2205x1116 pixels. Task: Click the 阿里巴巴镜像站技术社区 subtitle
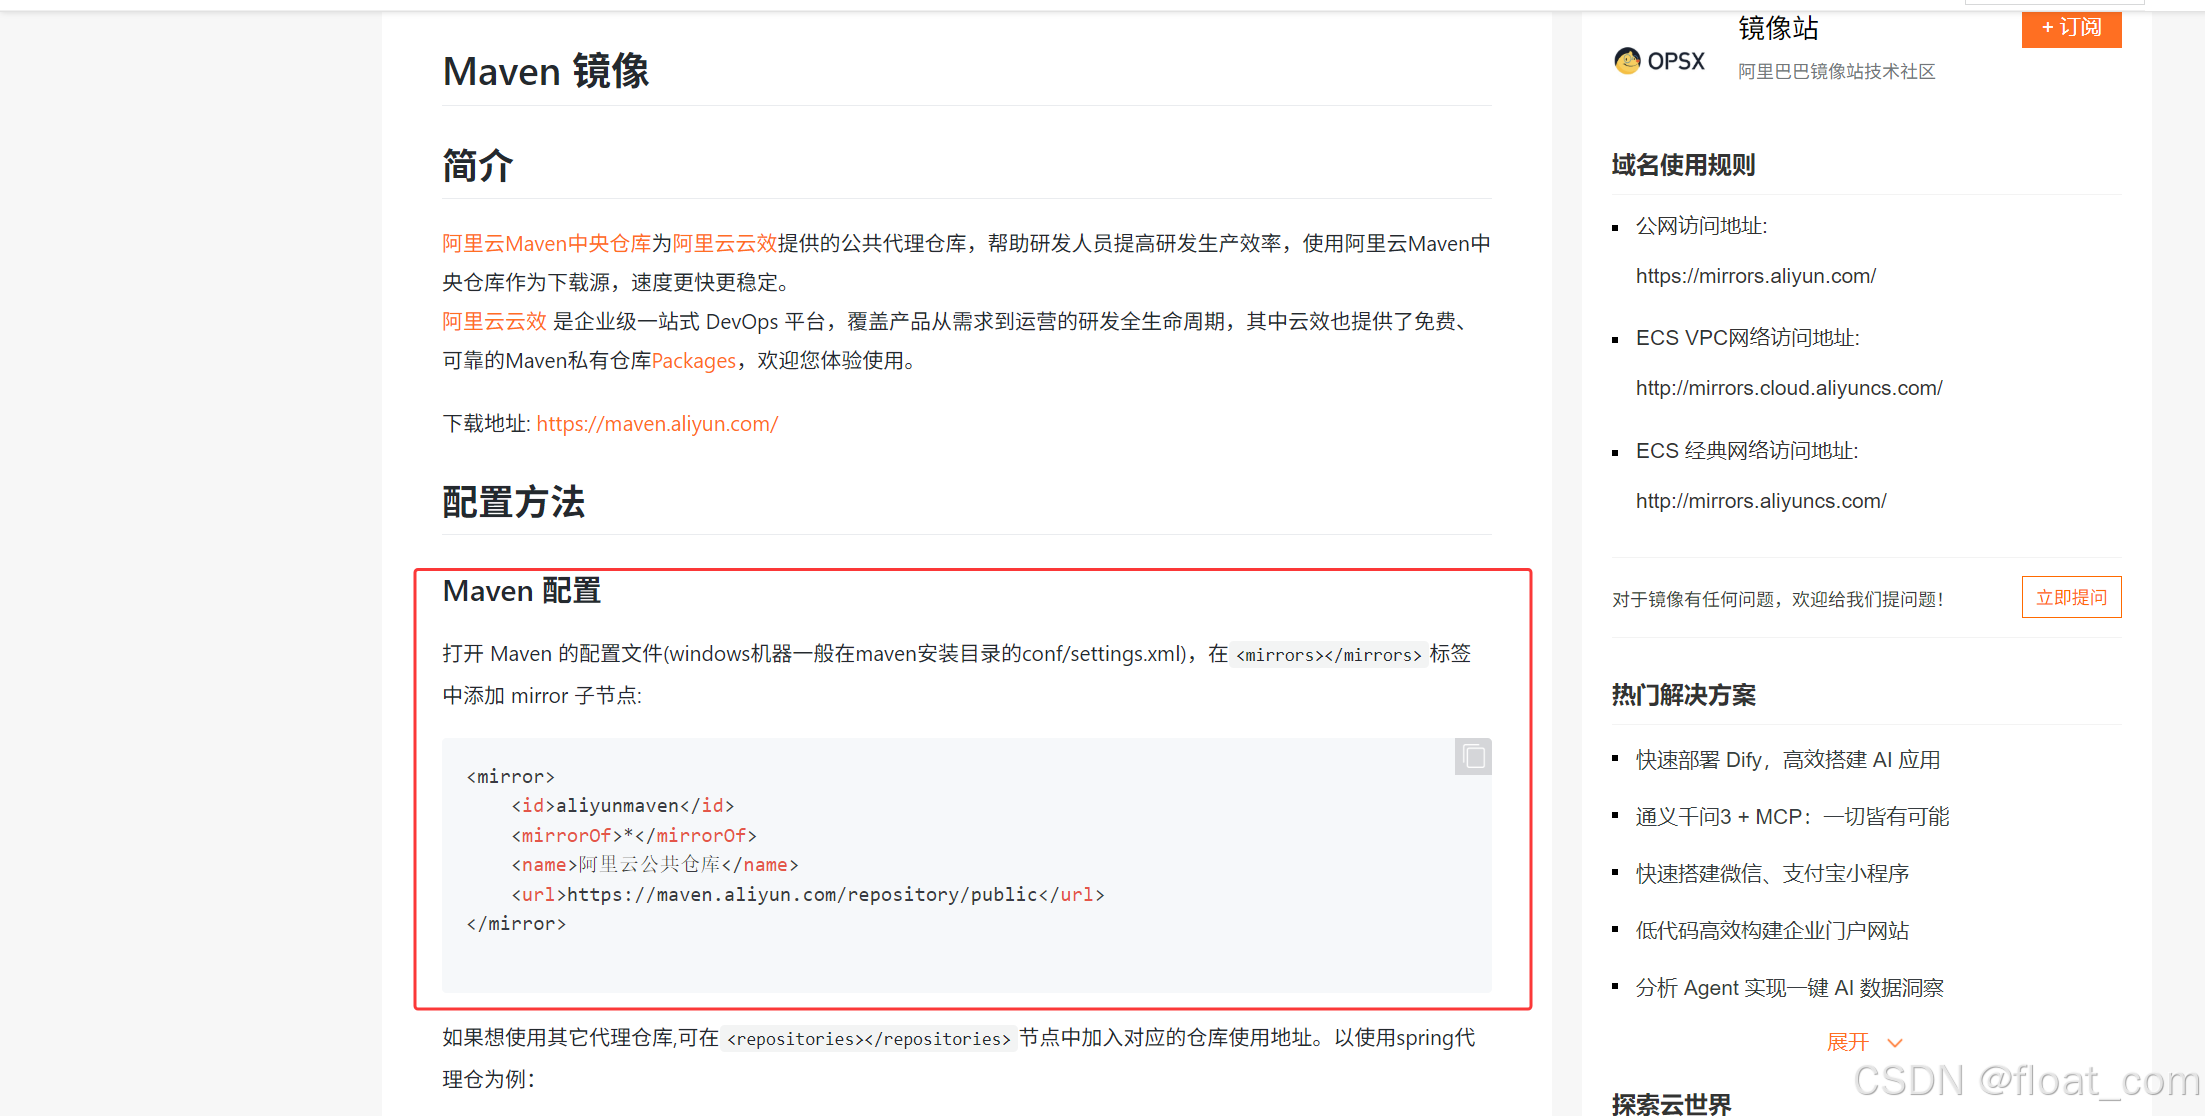point(1836,71)
